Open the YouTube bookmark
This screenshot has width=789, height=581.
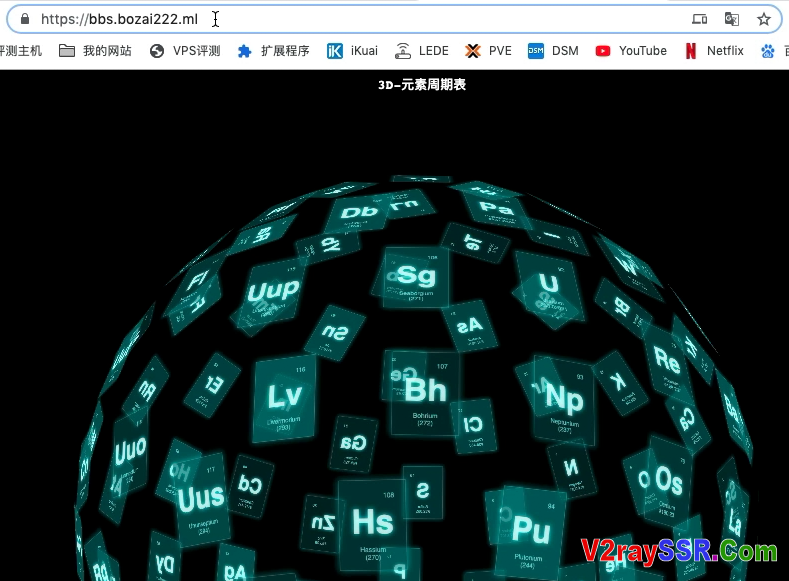pyautogui.click(x=631, y=51)
